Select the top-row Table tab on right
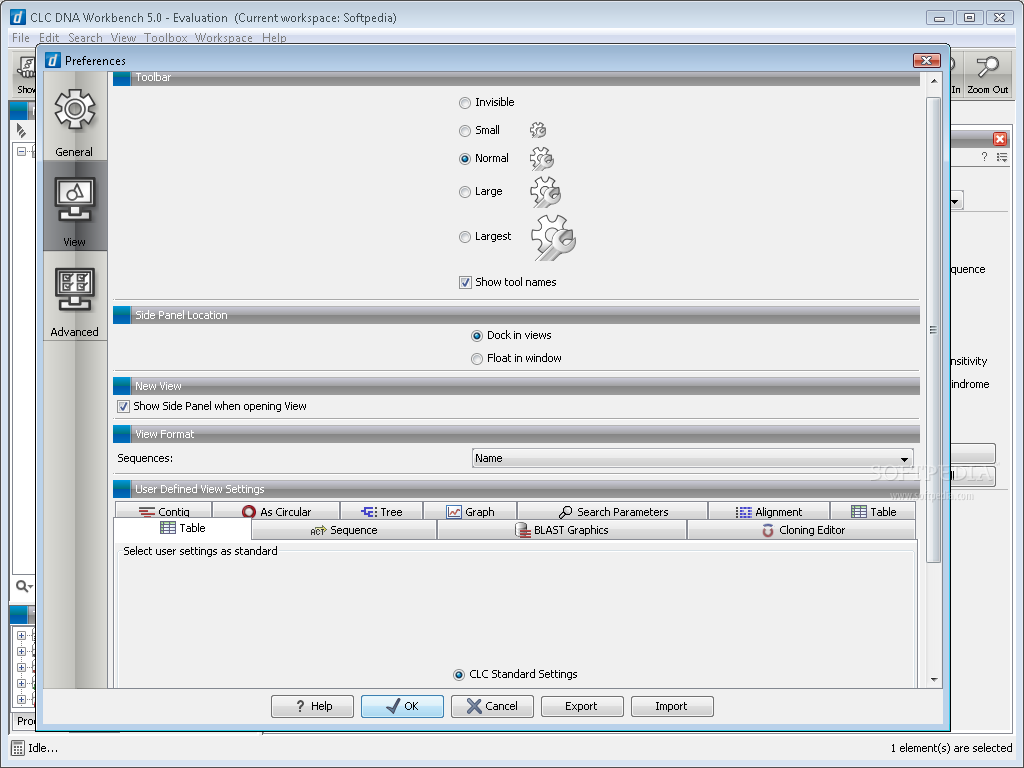1024x768 pixels. (873, 511)
